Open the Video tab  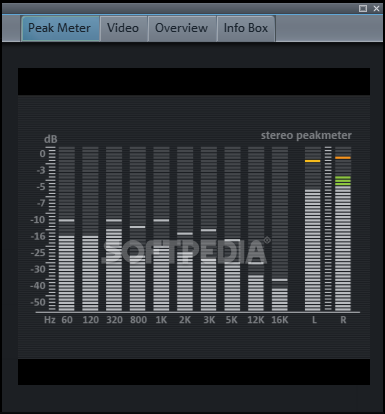coord(123,28)
